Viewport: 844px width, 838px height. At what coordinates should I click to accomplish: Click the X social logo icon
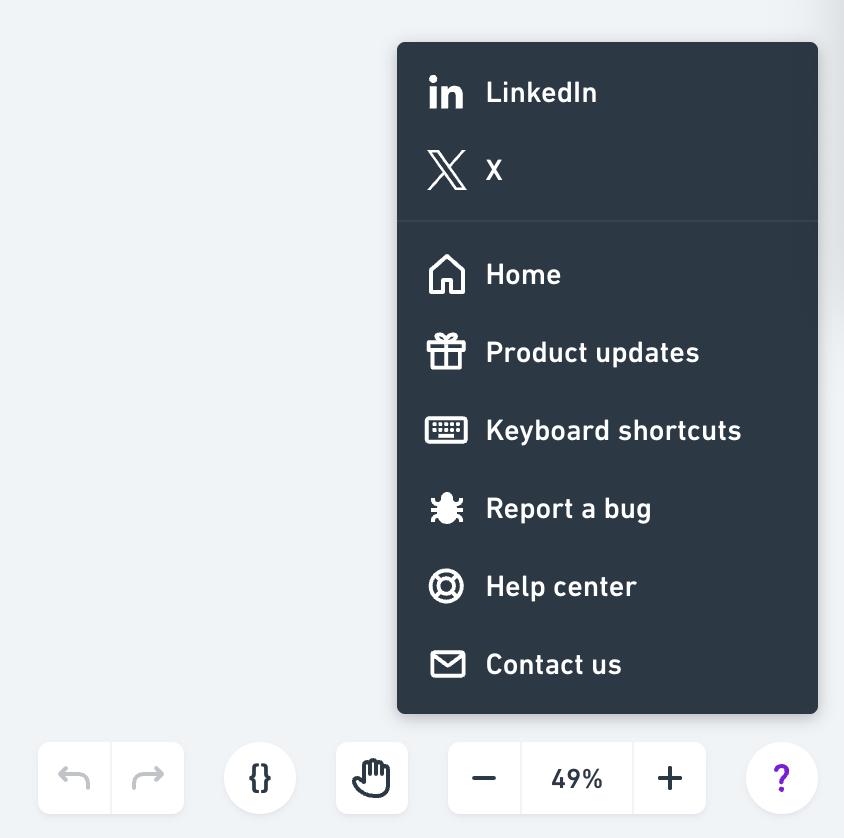pos(446,170)
